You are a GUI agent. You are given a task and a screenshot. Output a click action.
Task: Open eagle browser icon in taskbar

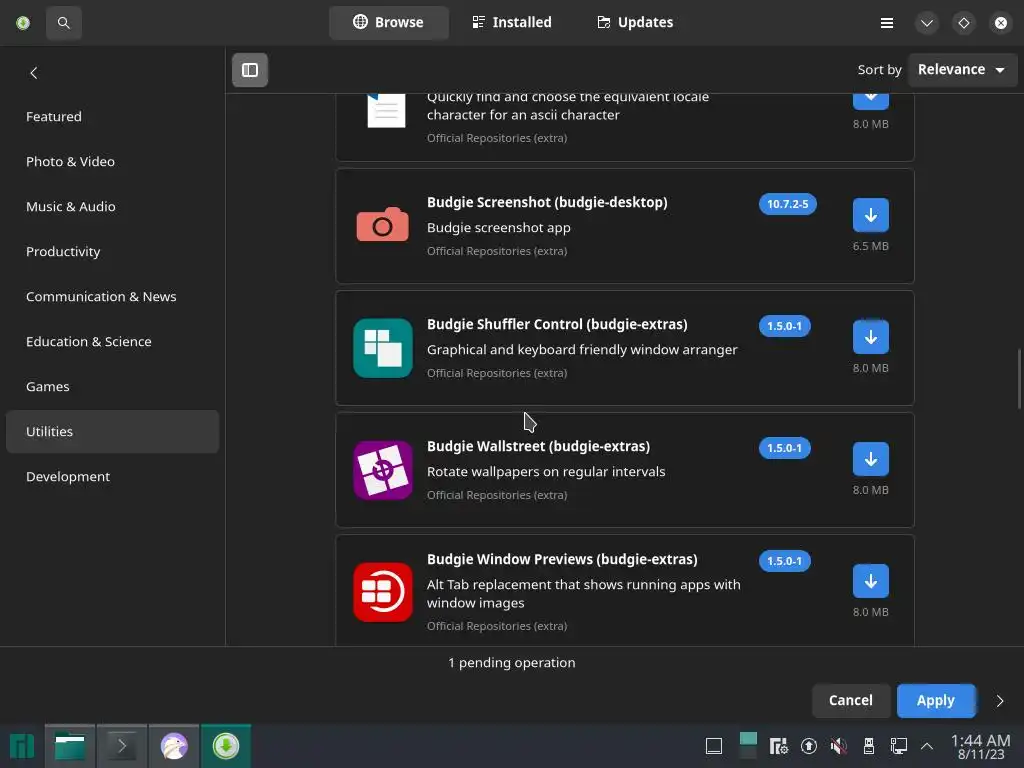[x=174, y=746]
